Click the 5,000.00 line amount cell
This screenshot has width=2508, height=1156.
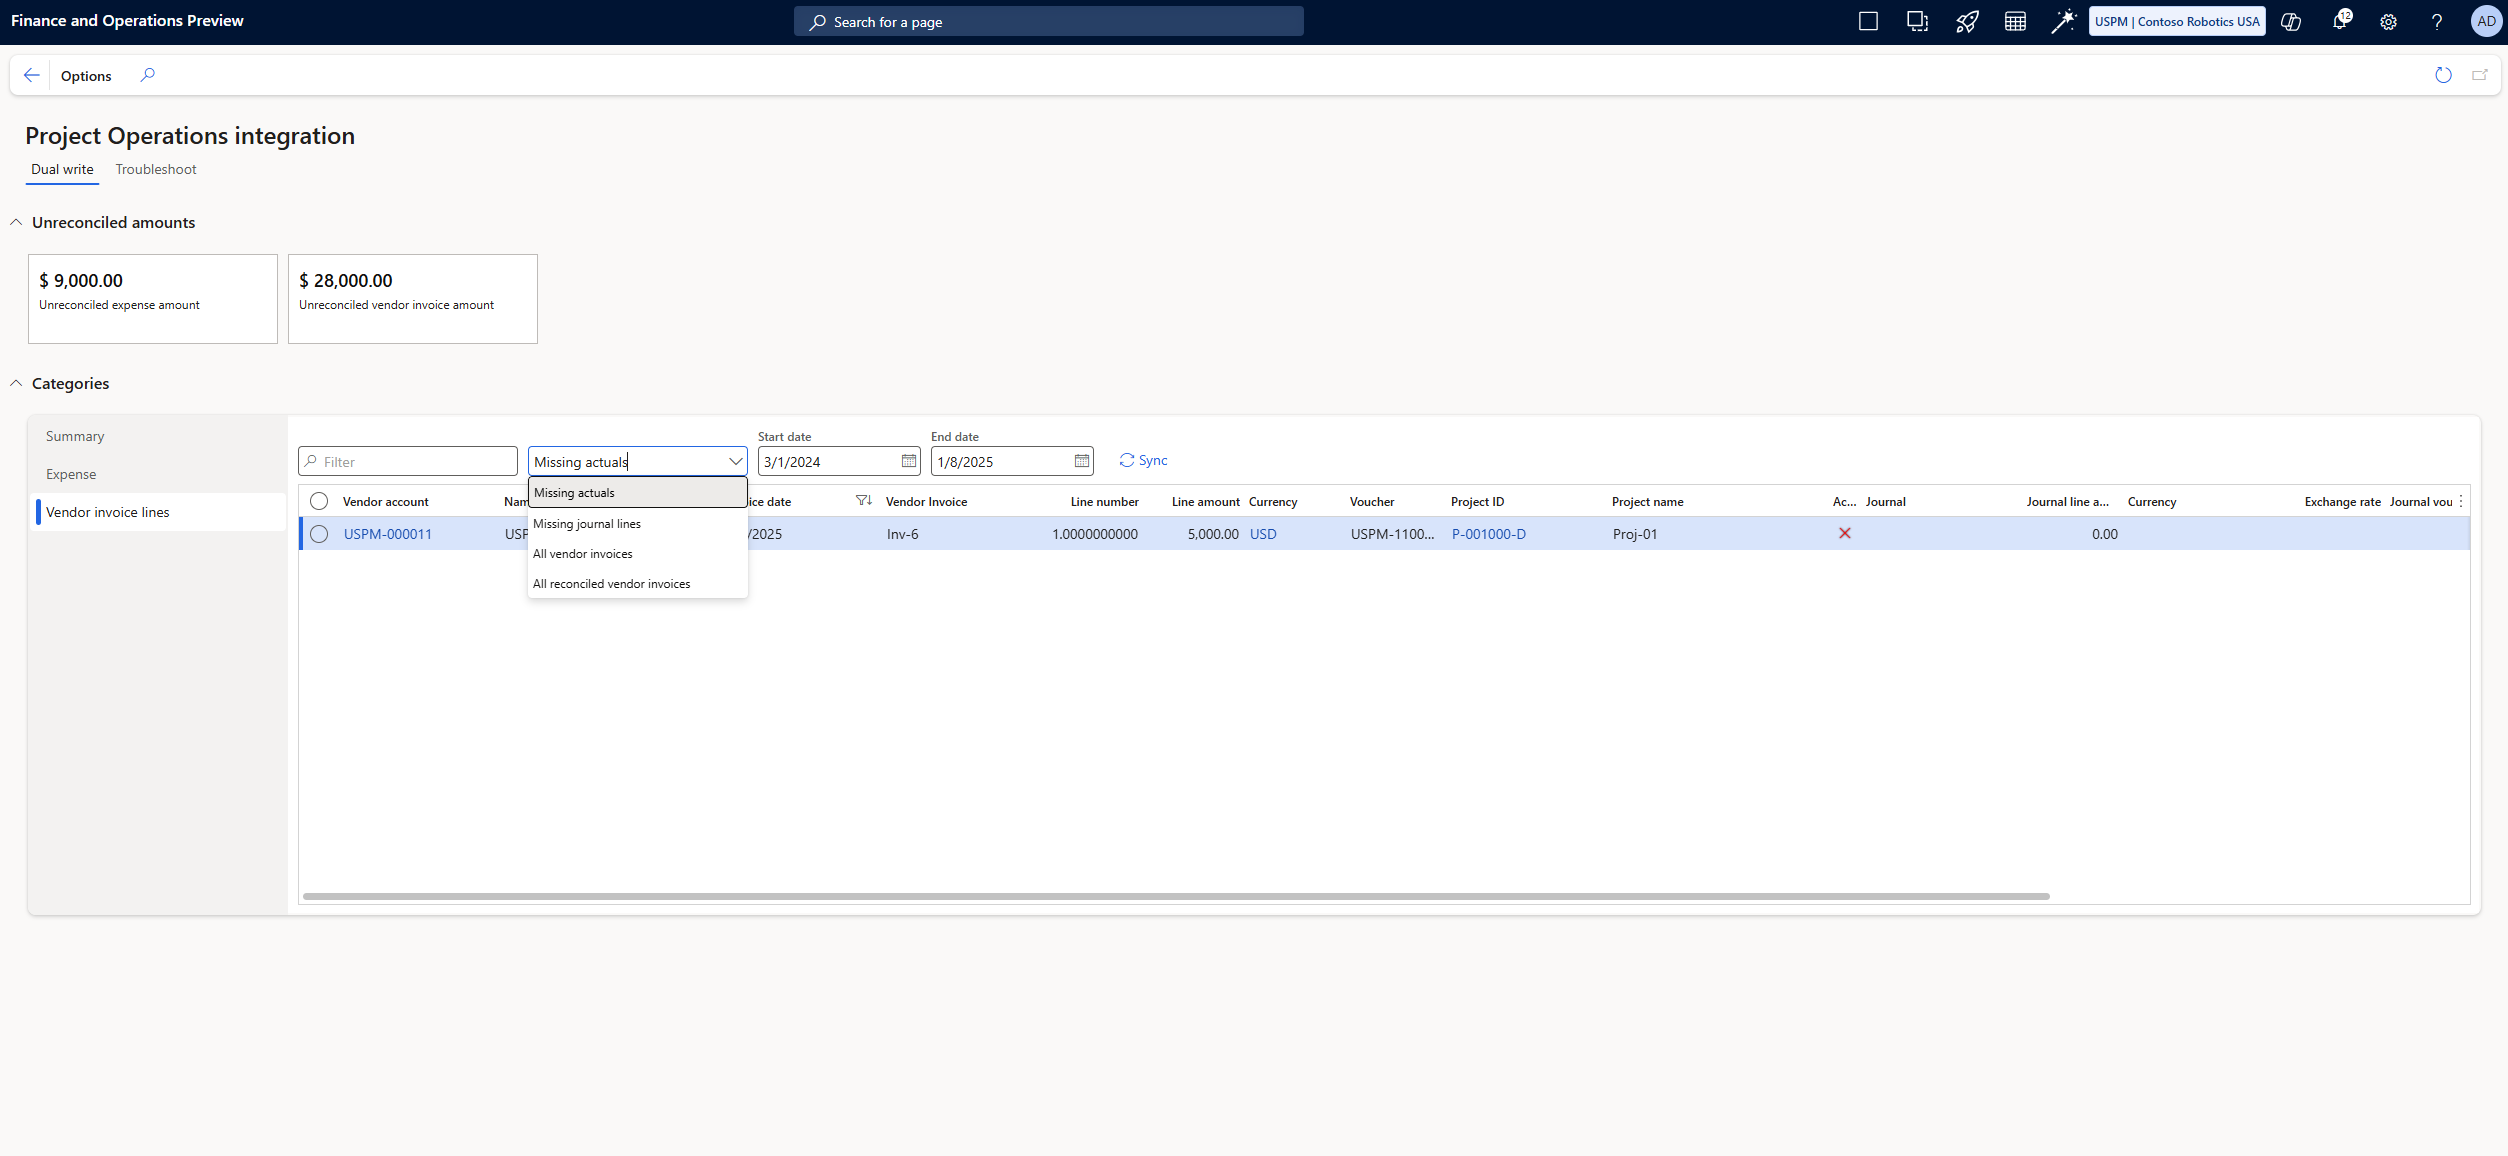(1213, 534)
